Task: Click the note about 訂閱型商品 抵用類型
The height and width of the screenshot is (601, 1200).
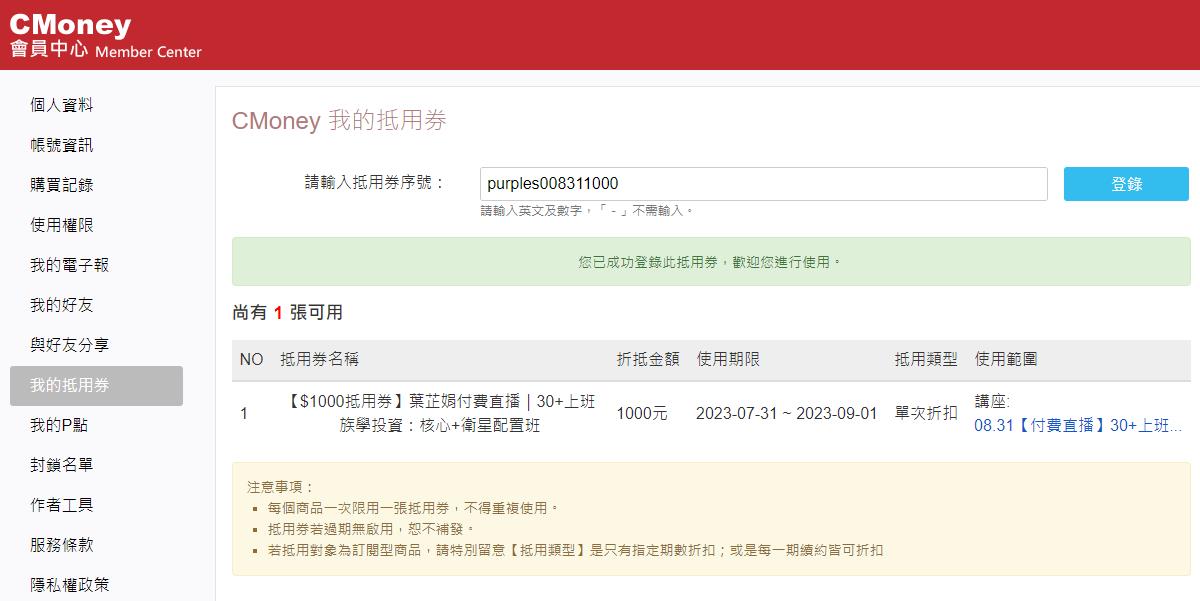Action: tap(575, 550)
